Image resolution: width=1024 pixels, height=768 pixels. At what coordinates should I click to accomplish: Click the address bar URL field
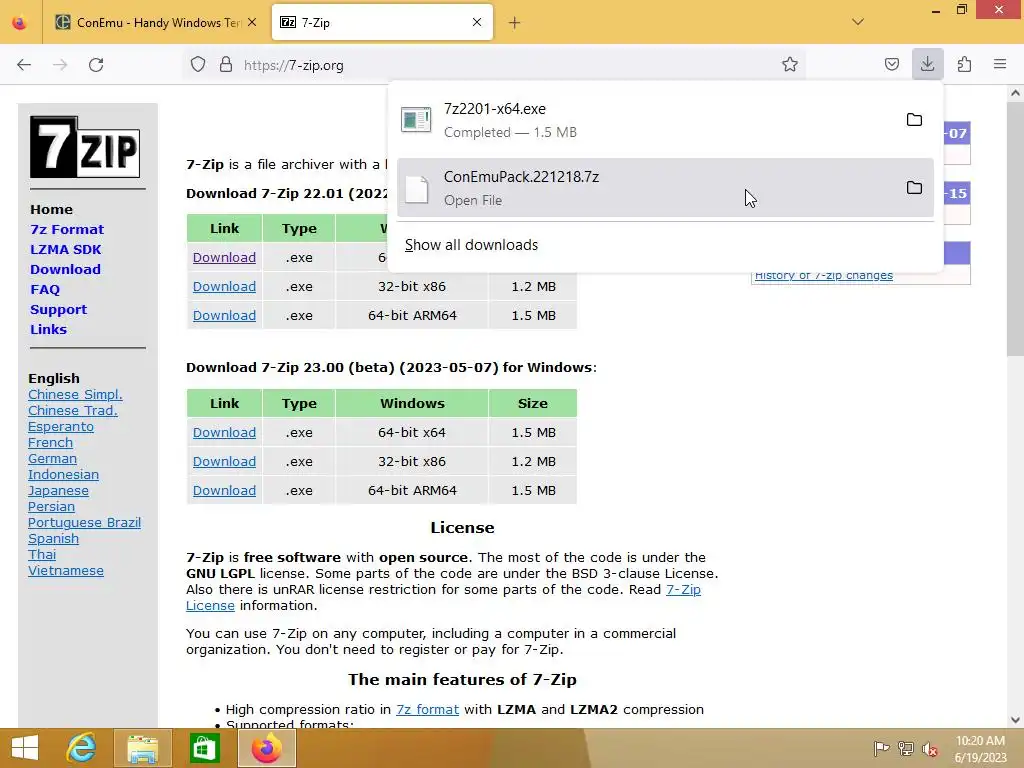[x=496, y=65]
